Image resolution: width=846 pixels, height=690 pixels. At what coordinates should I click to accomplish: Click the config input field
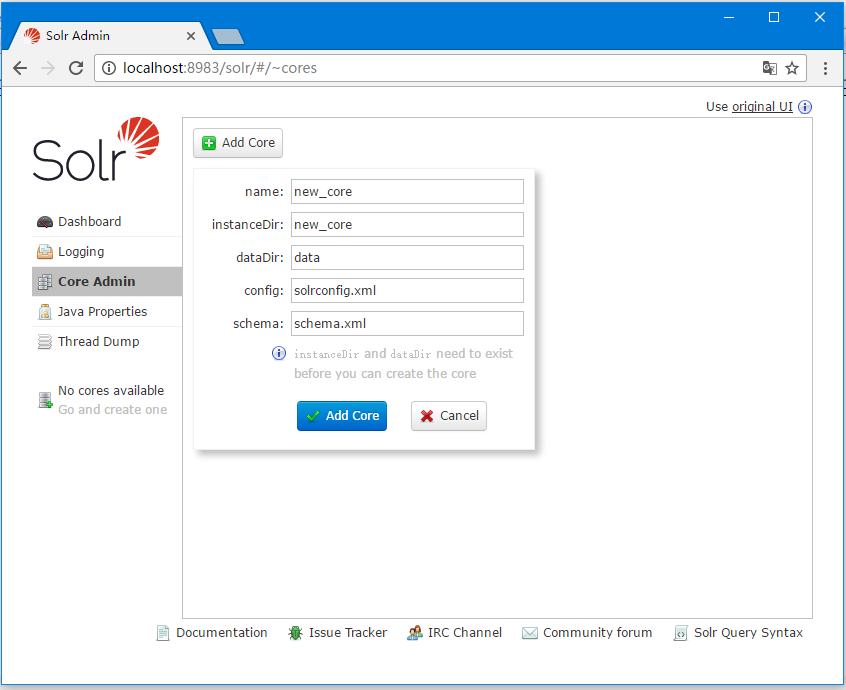click(x=407, y=290)
